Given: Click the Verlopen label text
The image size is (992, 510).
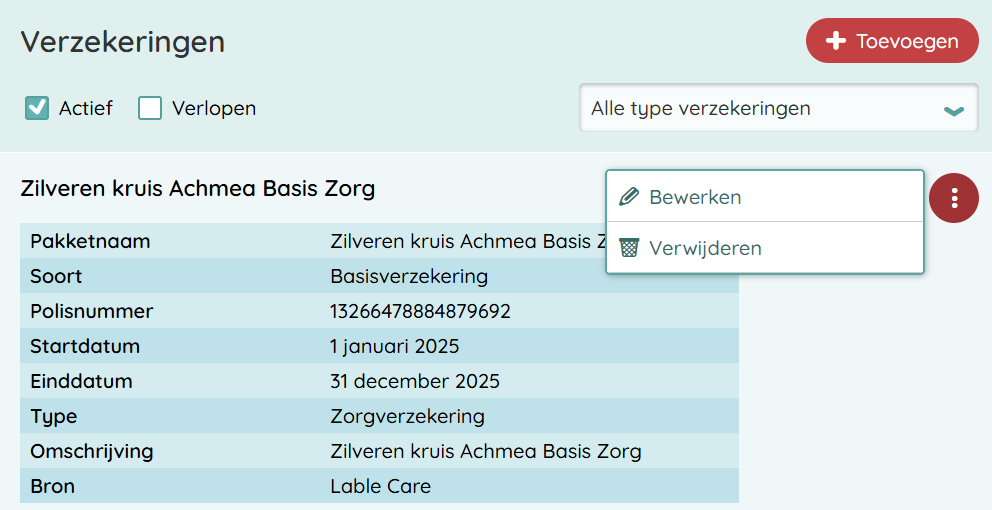Looking at the screenshot, I should 214,108.
